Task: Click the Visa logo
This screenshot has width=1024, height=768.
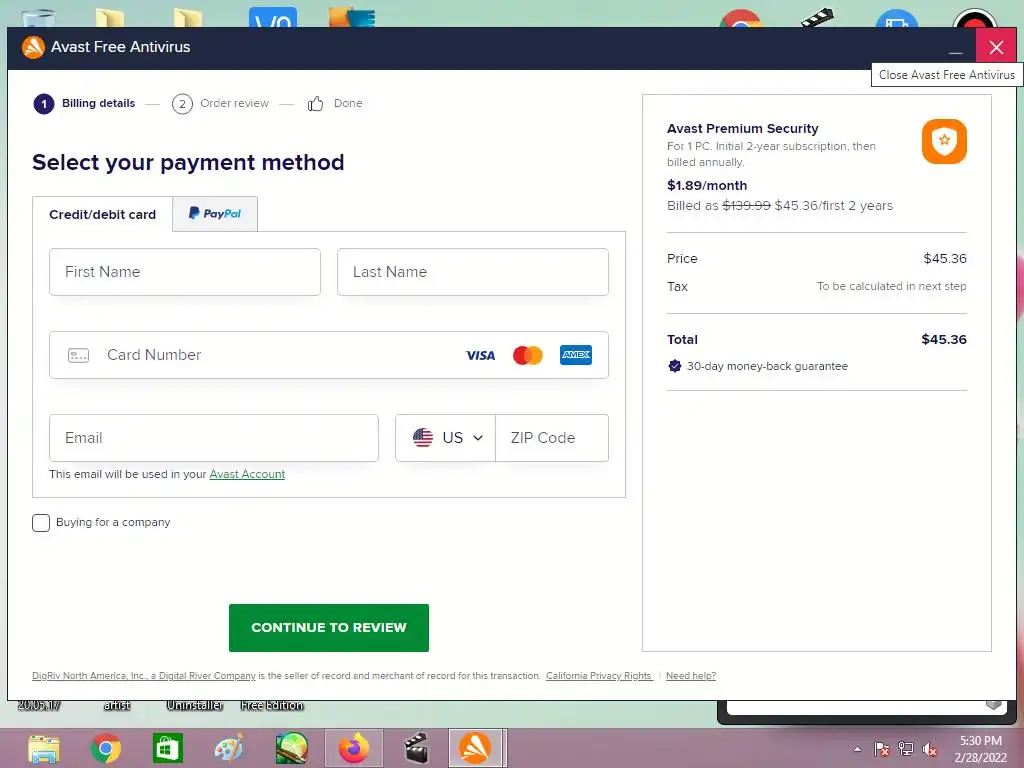Action: click(x=480, y=355)
